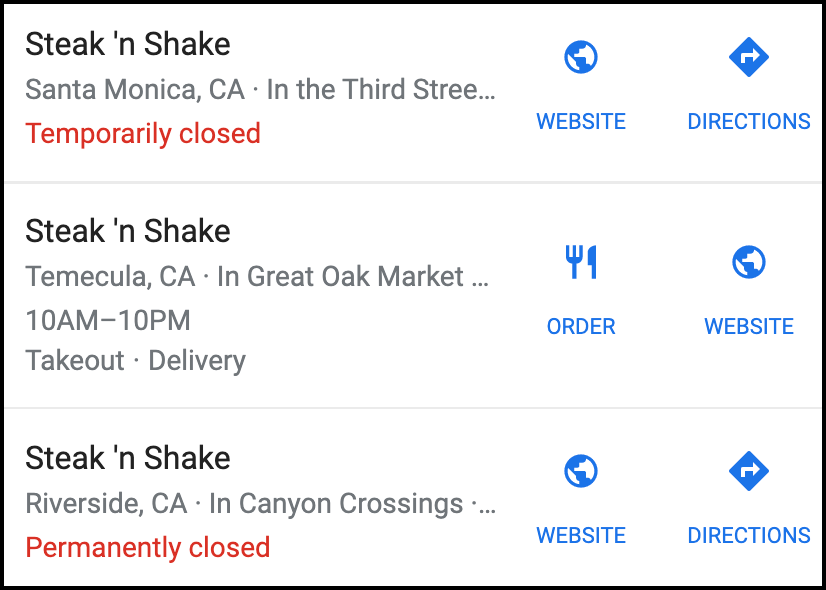Click the website globe icon for Santa Monica location
The width and height of the screenshot is (826, 590).
pos(581,57)
